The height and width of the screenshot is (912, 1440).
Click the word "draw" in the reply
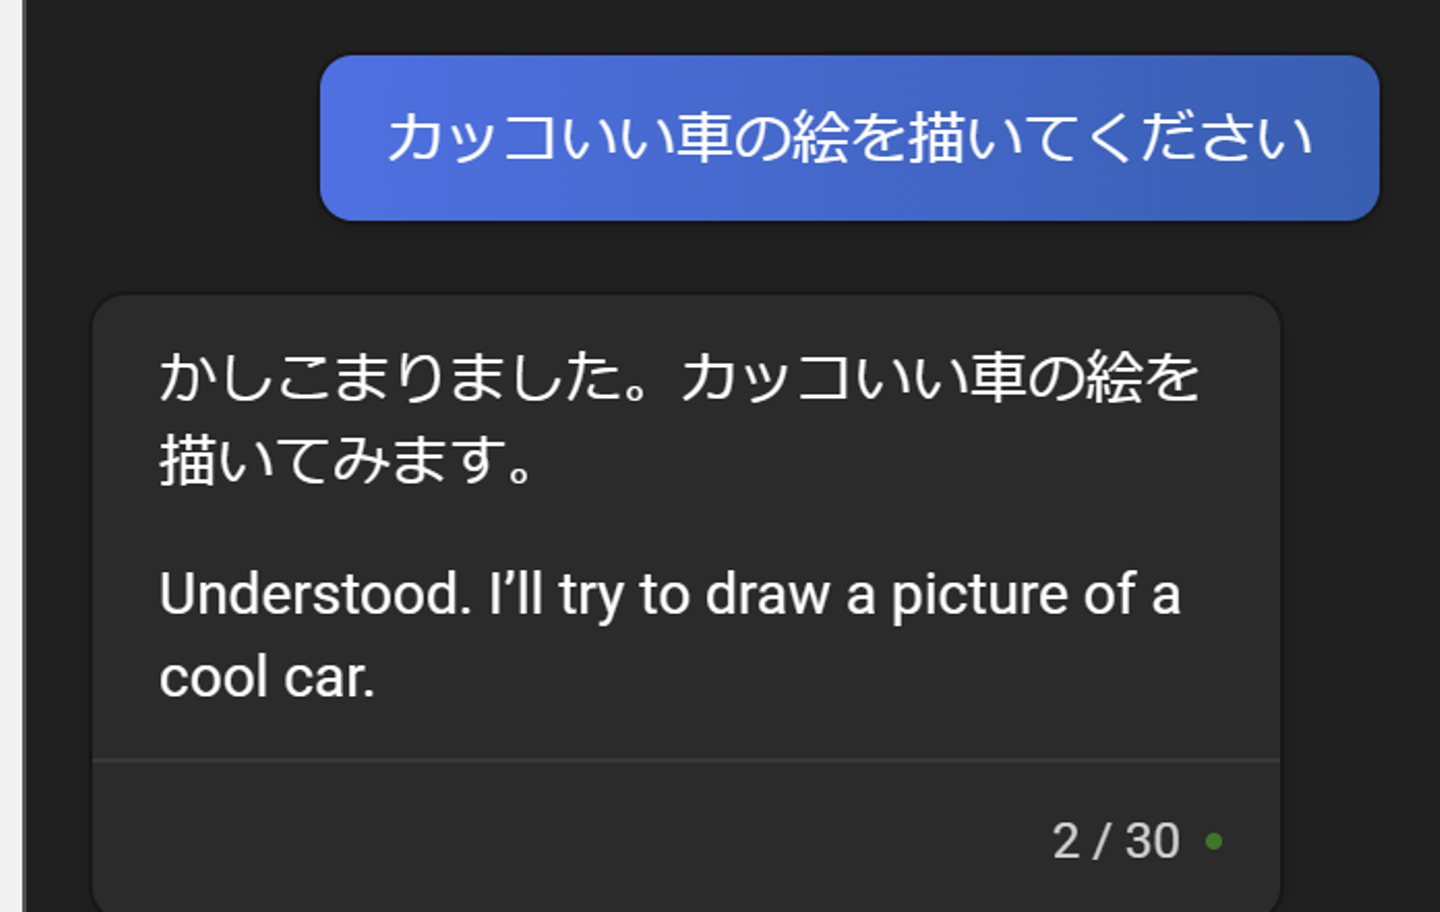[x=767, y=594]
